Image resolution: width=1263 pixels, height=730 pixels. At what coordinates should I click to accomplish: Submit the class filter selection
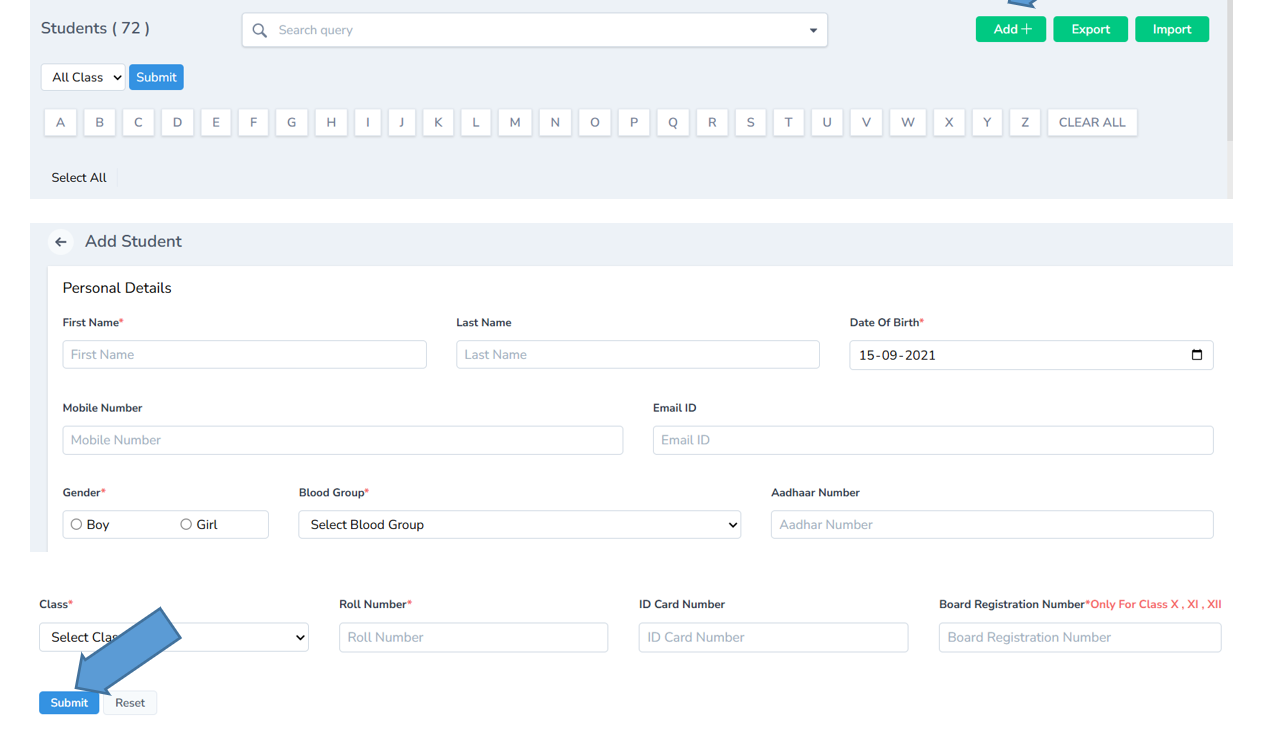click(x=156, y=77)
